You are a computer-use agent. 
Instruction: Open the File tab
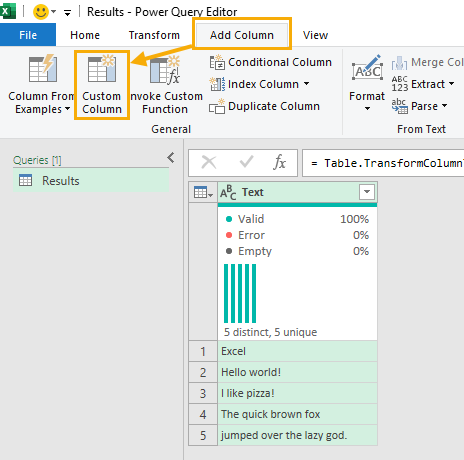tap(28, 35)
